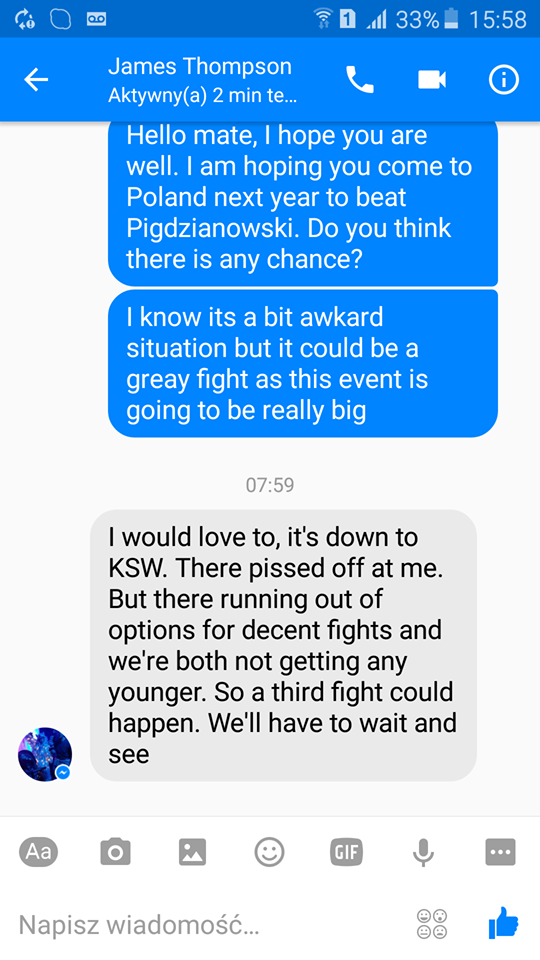Tap the microphone to record voice message
The height and width of the screenshot is (960, 540).
click(423, 852)
